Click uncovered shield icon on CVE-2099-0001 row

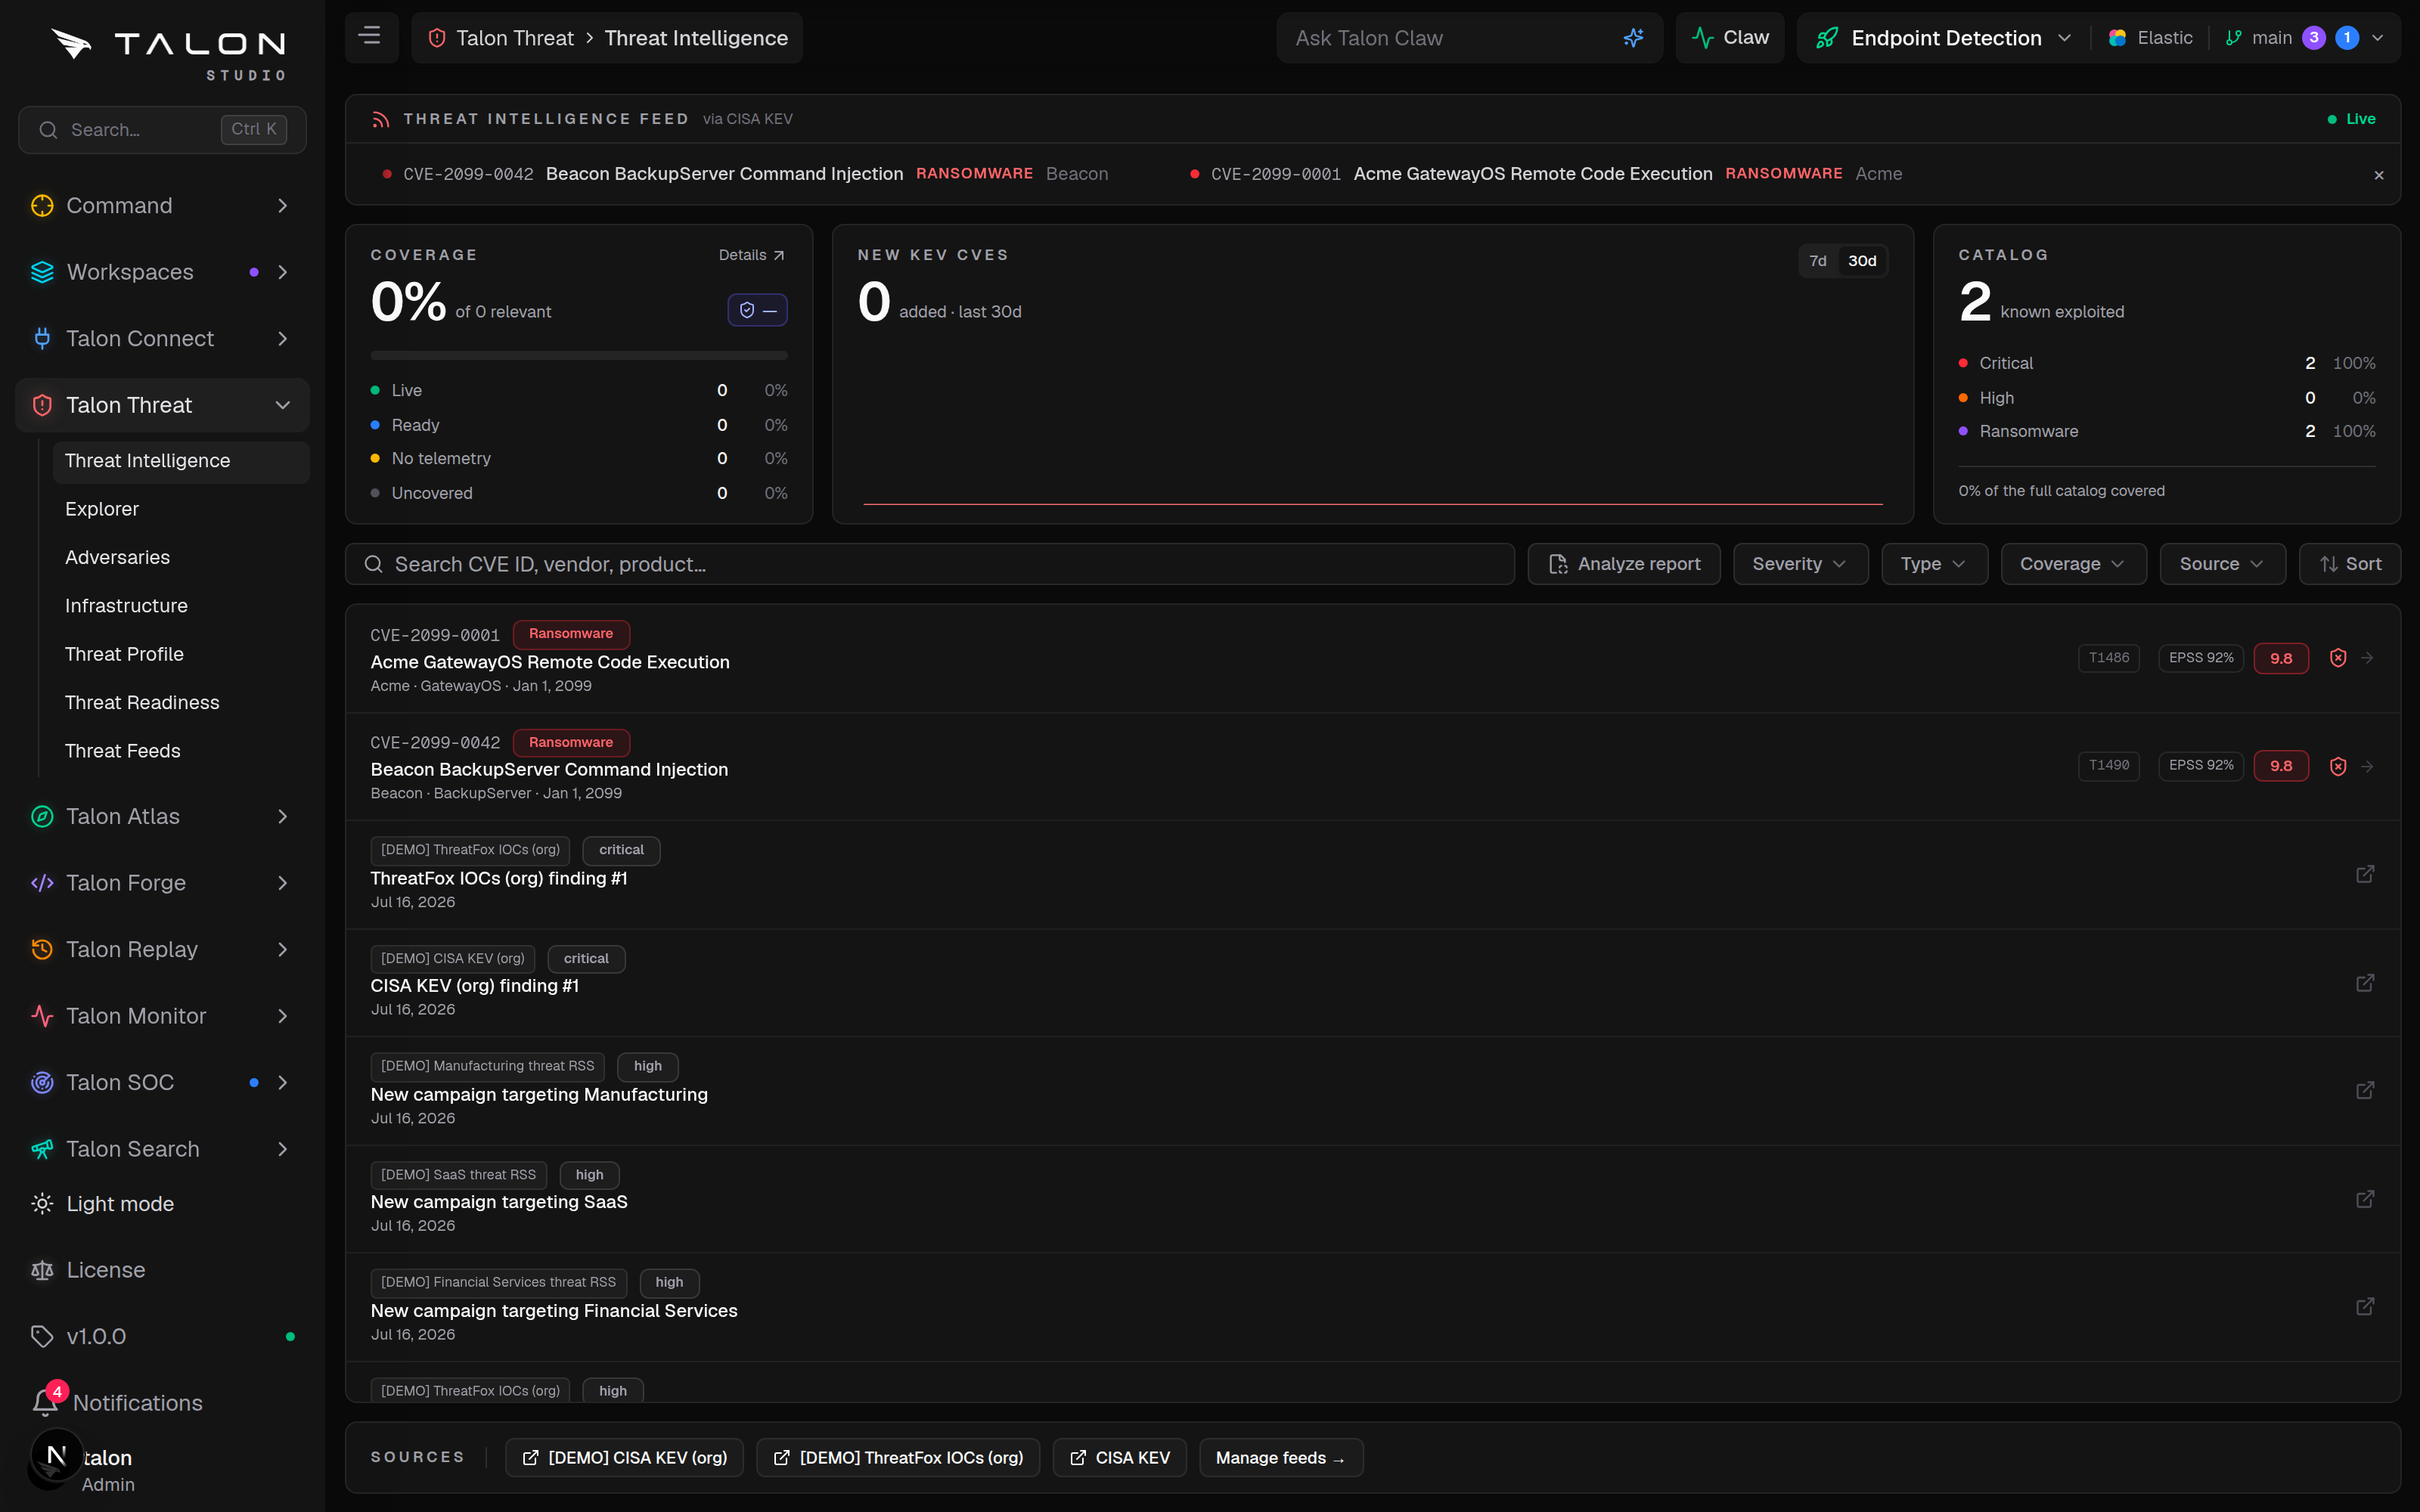[x=2338, y=658]
